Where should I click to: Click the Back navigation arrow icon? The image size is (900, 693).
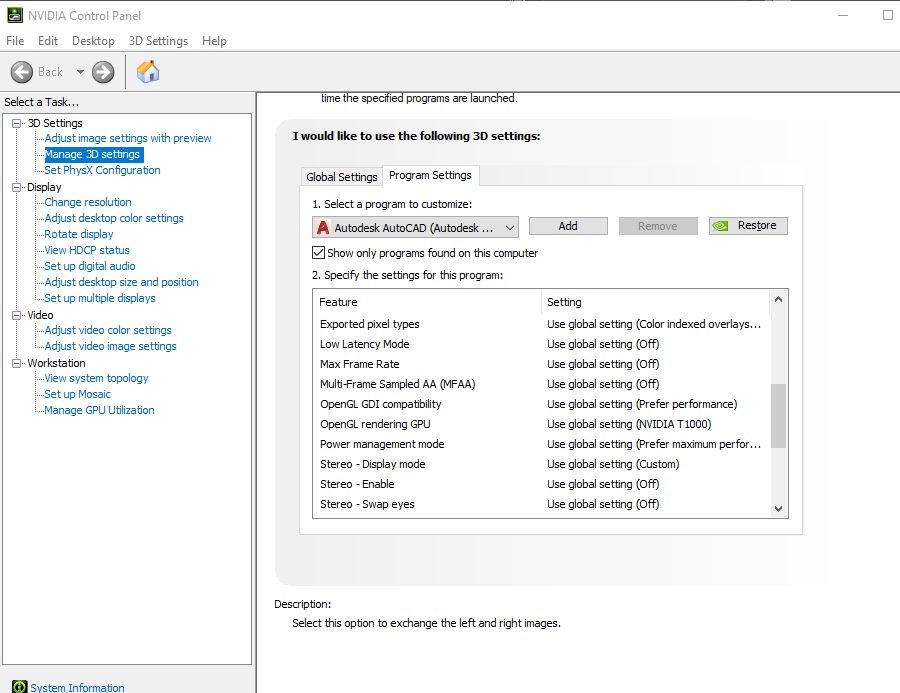[x=22, y=71]
